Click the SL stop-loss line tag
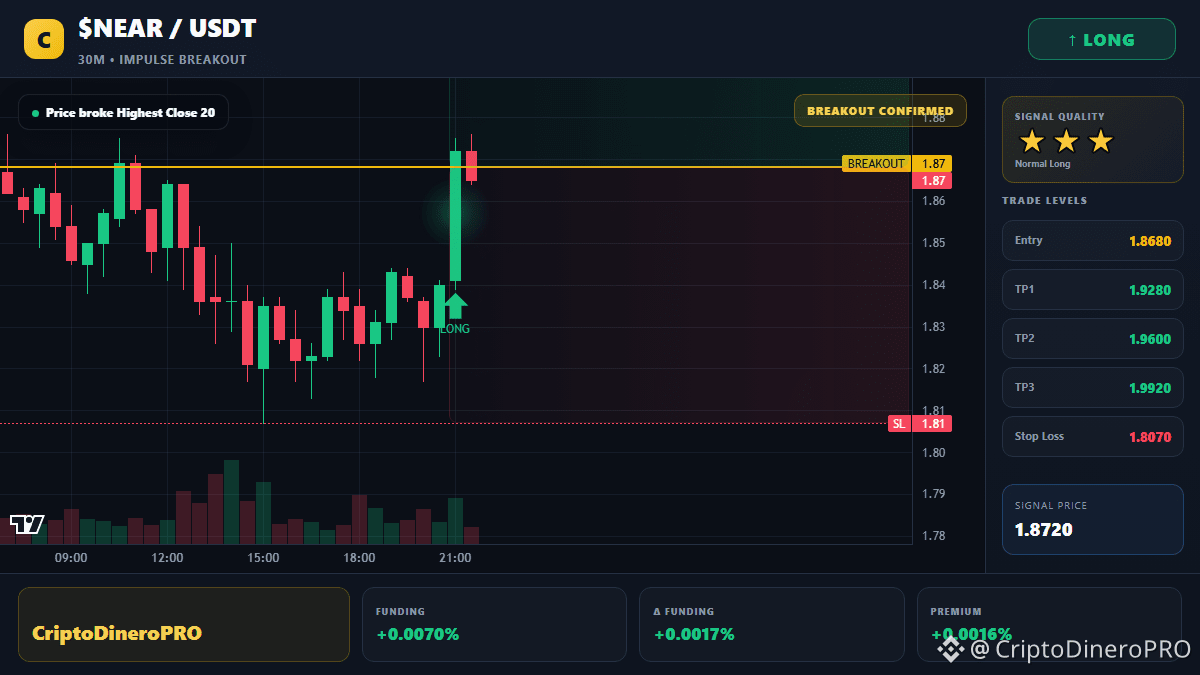Image resolution: width=1200 pixels, height=675 pixels. (x=900, y=424)
